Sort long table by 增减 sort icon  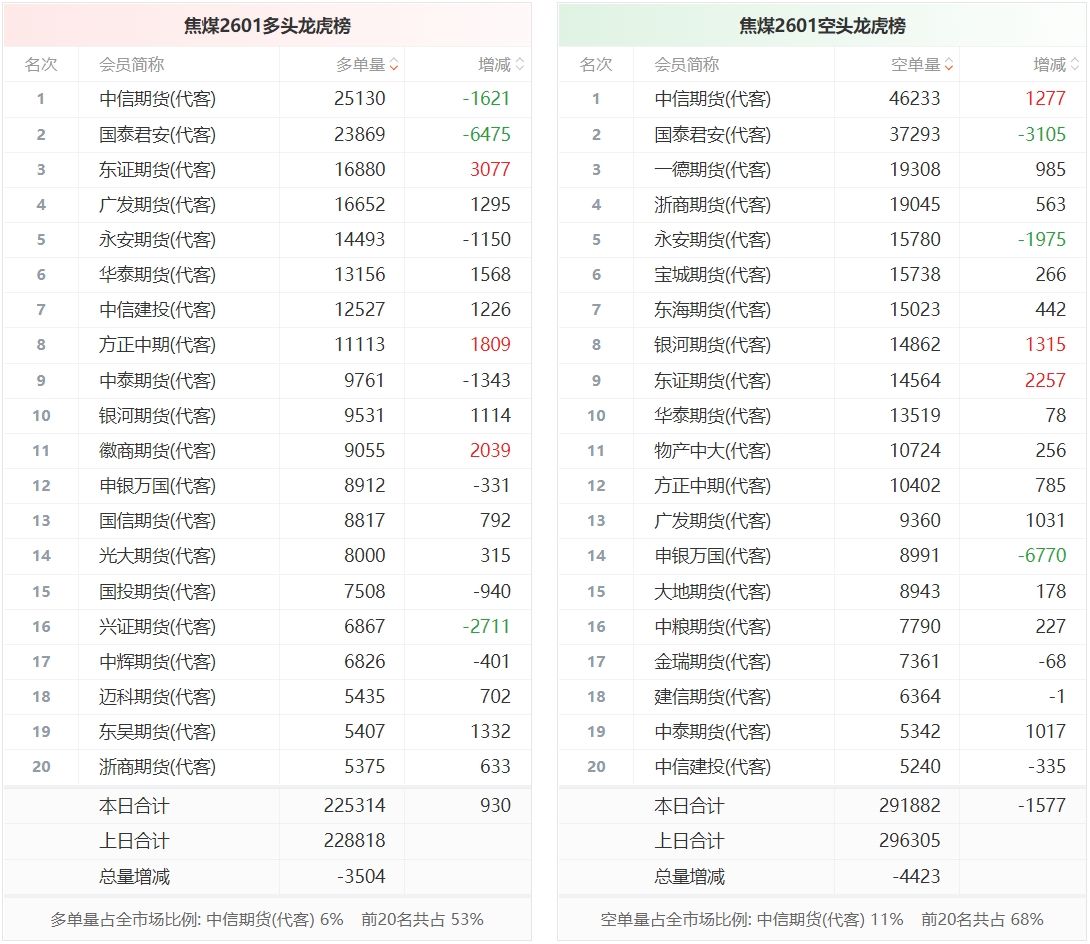coord(519,65)
